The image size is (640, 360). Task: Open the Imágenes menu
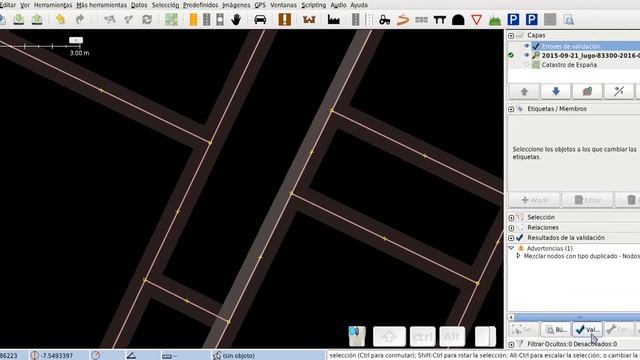[x=236, y=5]
